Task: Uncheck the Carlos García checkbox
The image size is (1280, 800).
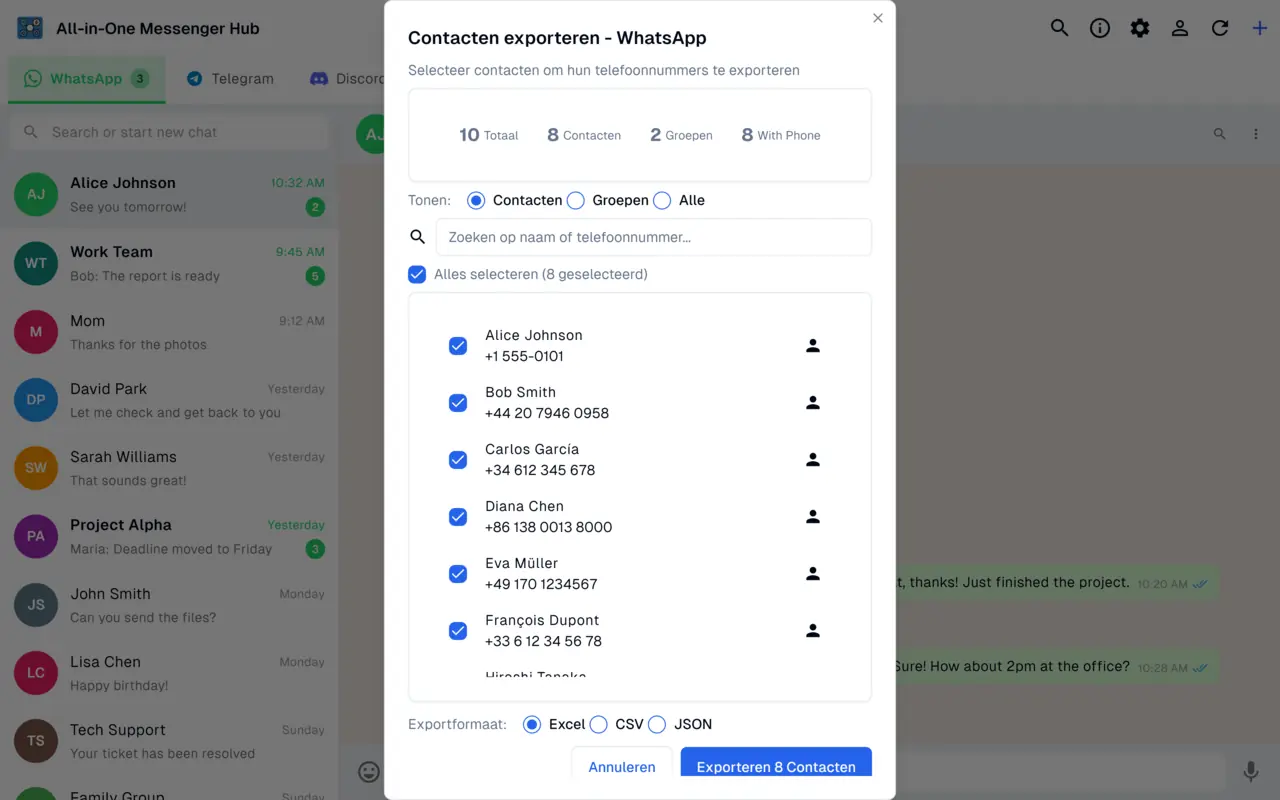Action: 458,460
